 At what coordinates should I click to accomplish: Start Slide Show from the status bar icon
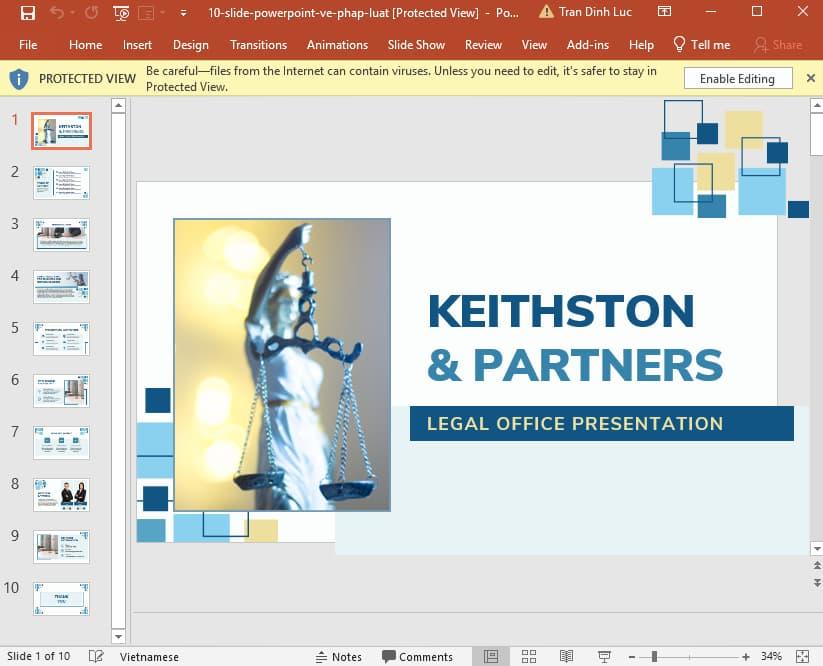point(604,656)
